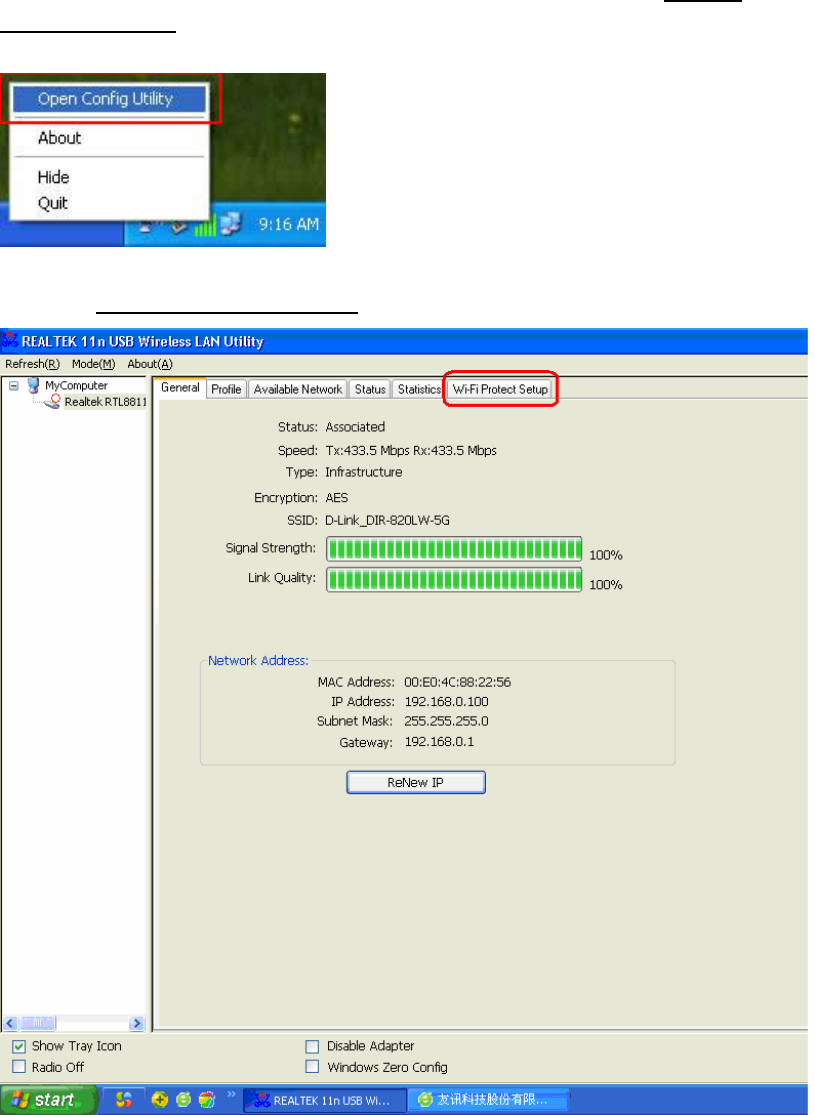The height and width of the screenshot is (1115, 815).
Task: Click the Realtek utility title bar icon
Action: coord(10,341)
